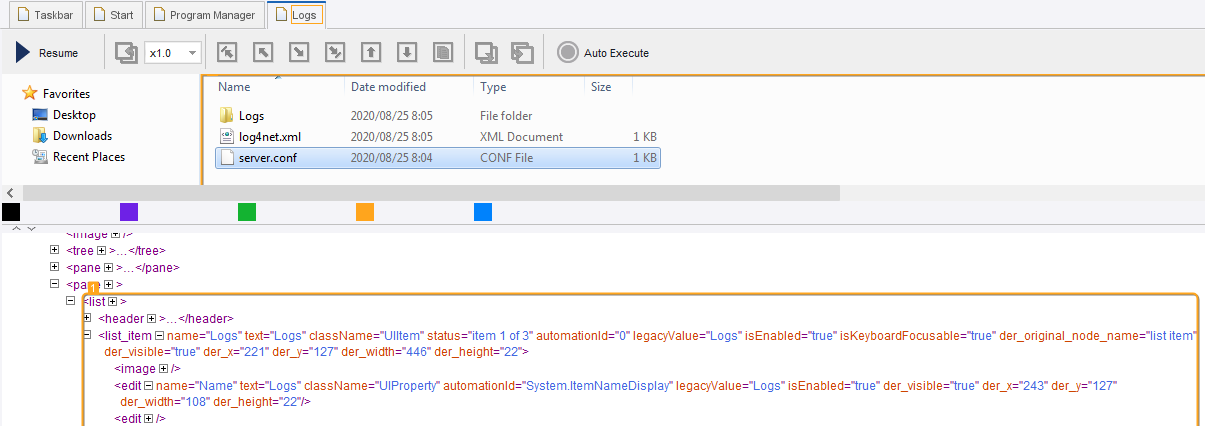Switch to the Program Manager tab

(x=207, y=15)
